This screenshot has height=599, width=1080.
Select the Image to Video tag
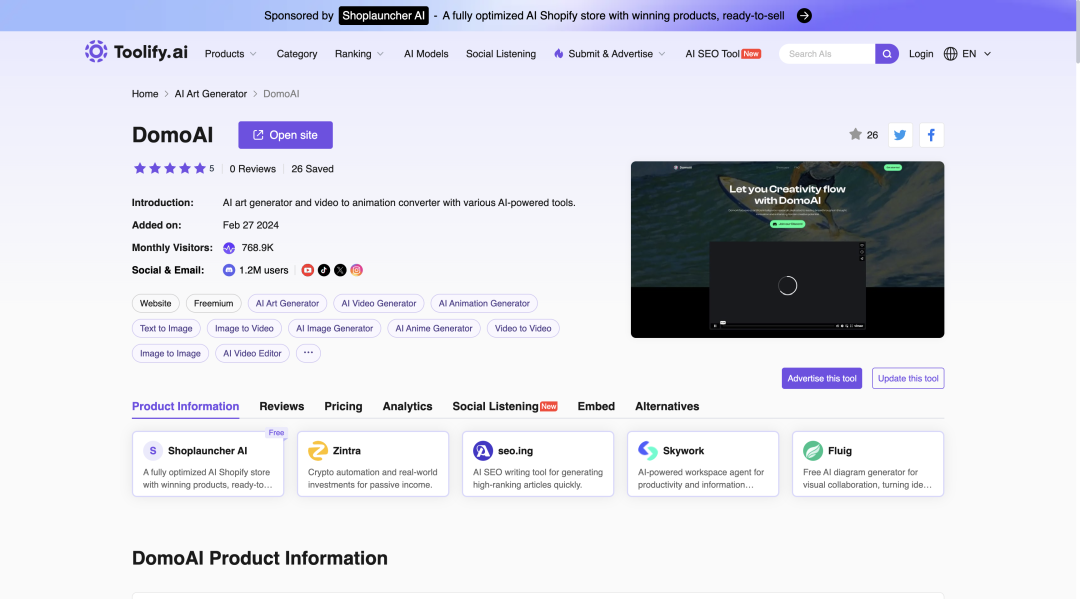click(244, 328)
